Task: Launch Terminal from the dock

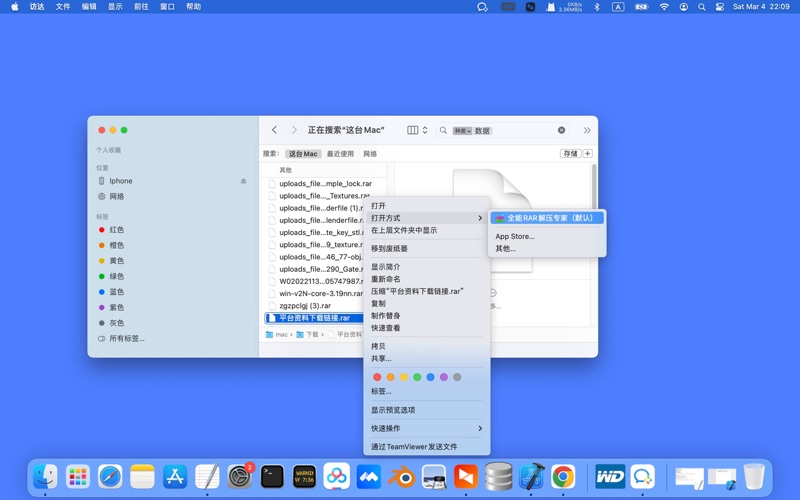Action: pos(272,477)
